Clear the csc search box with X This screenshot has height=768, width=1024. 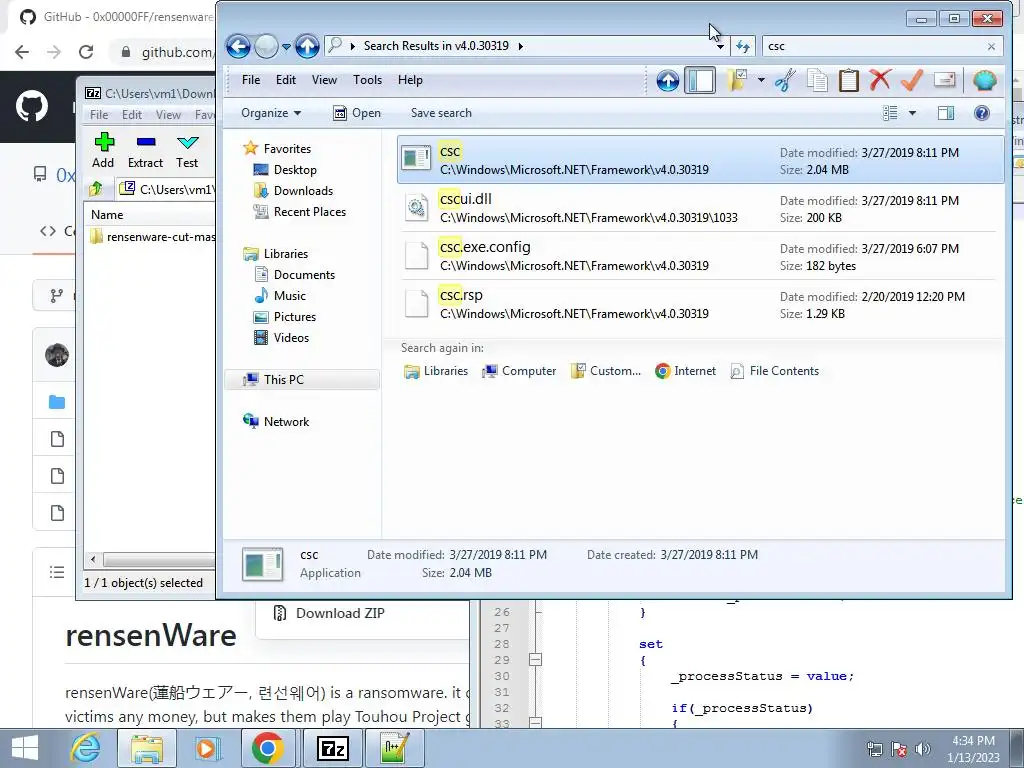point(991,46)
